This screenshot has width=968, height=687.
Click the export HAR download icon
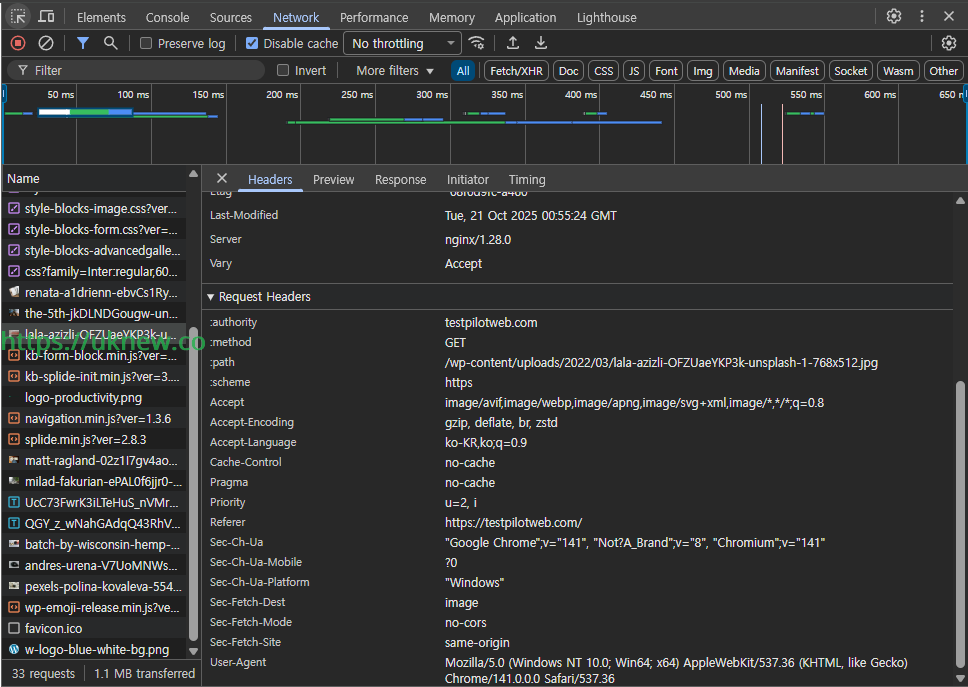tap(541, 43)
